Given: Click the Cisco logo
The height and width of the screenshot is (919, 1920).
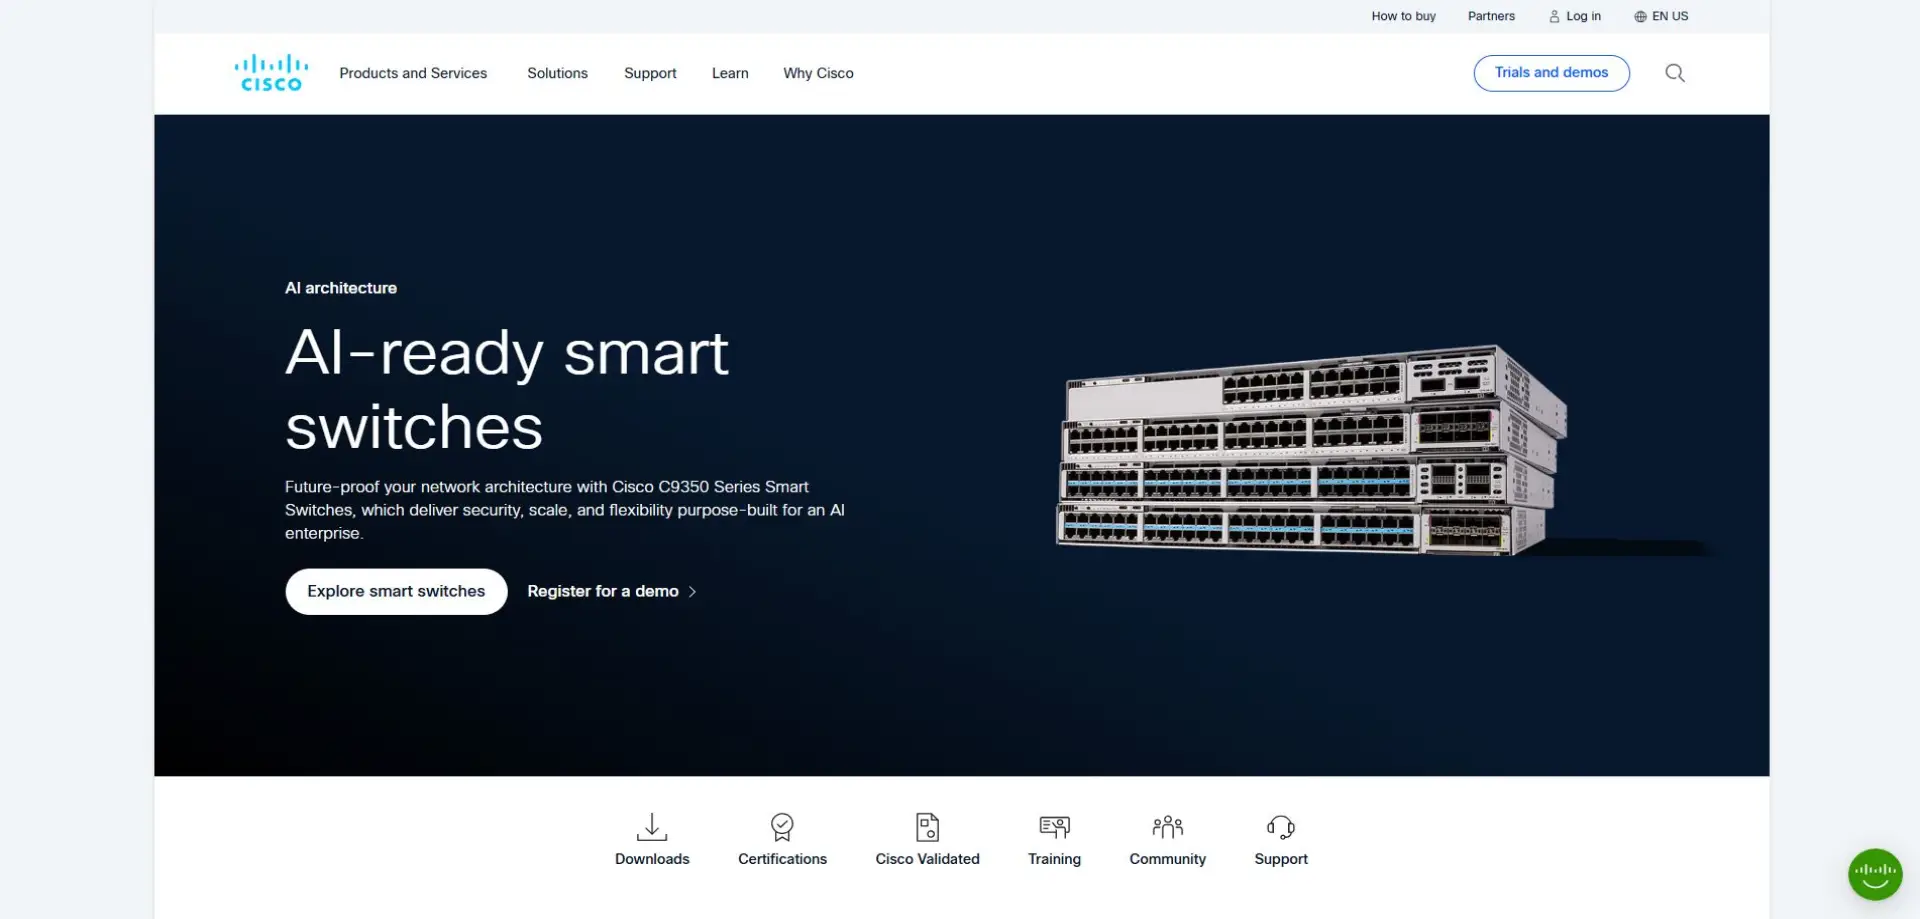Looking at the screenshot, I should tap(271, 73).
